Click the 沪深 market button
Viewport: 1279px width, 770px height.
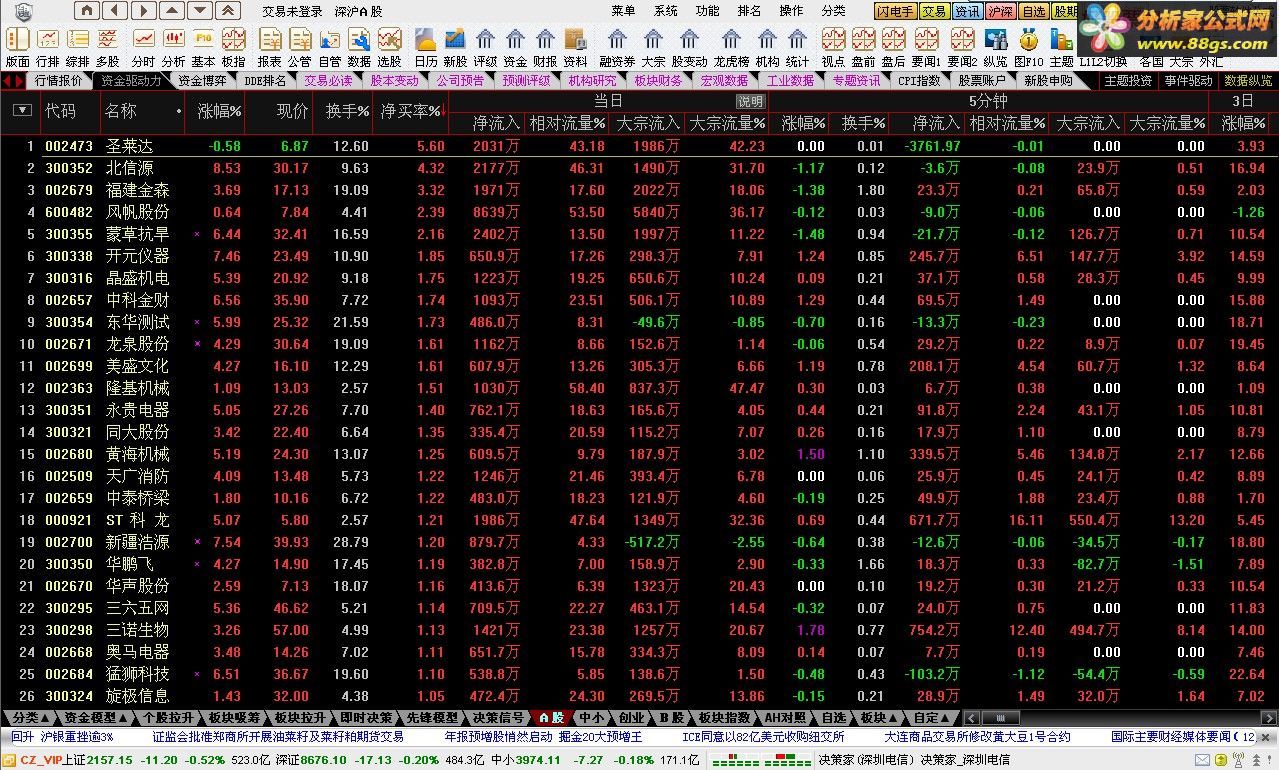coord(1000,11)
